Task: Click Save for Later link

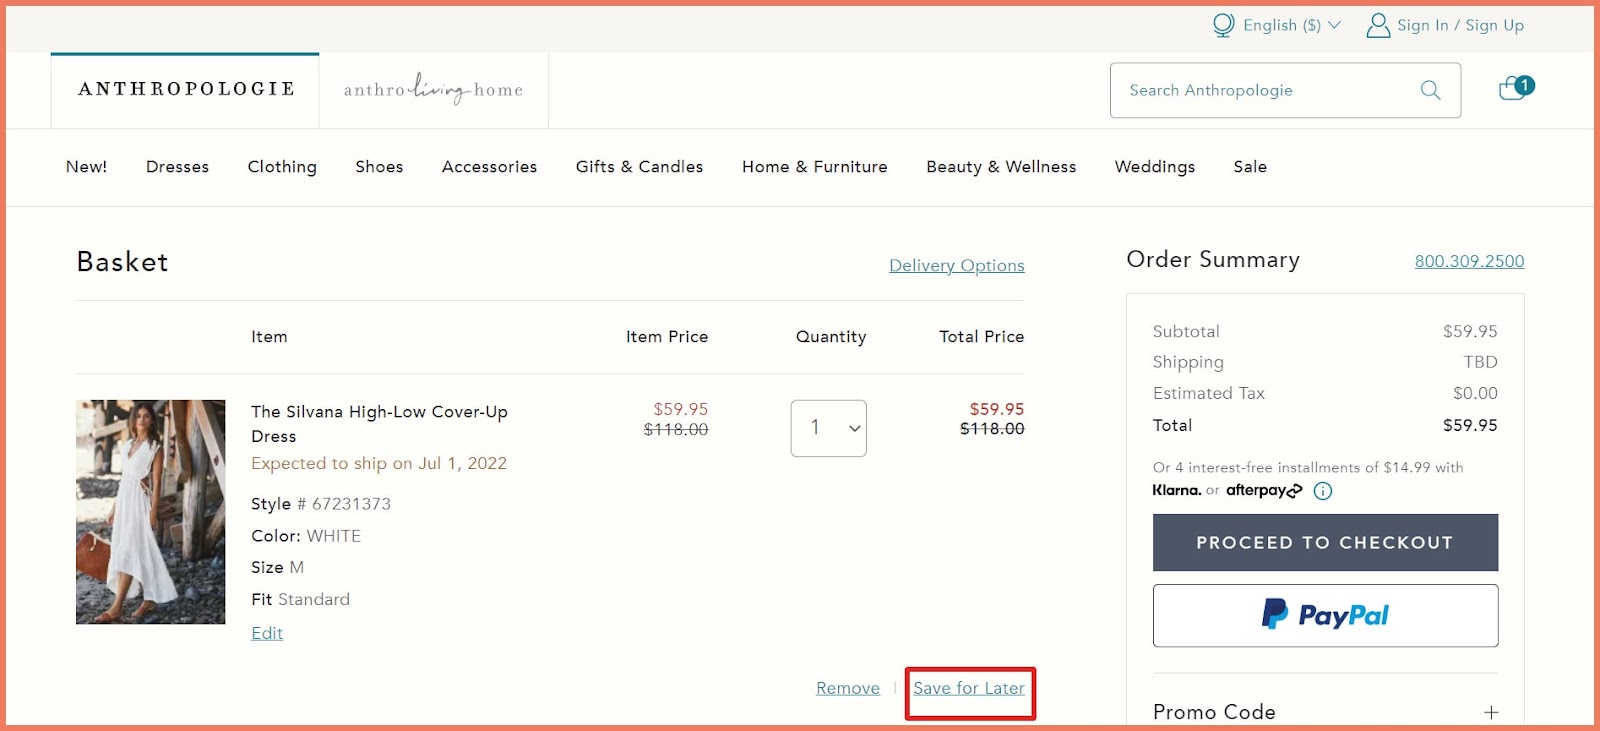Action: [969, 688]
